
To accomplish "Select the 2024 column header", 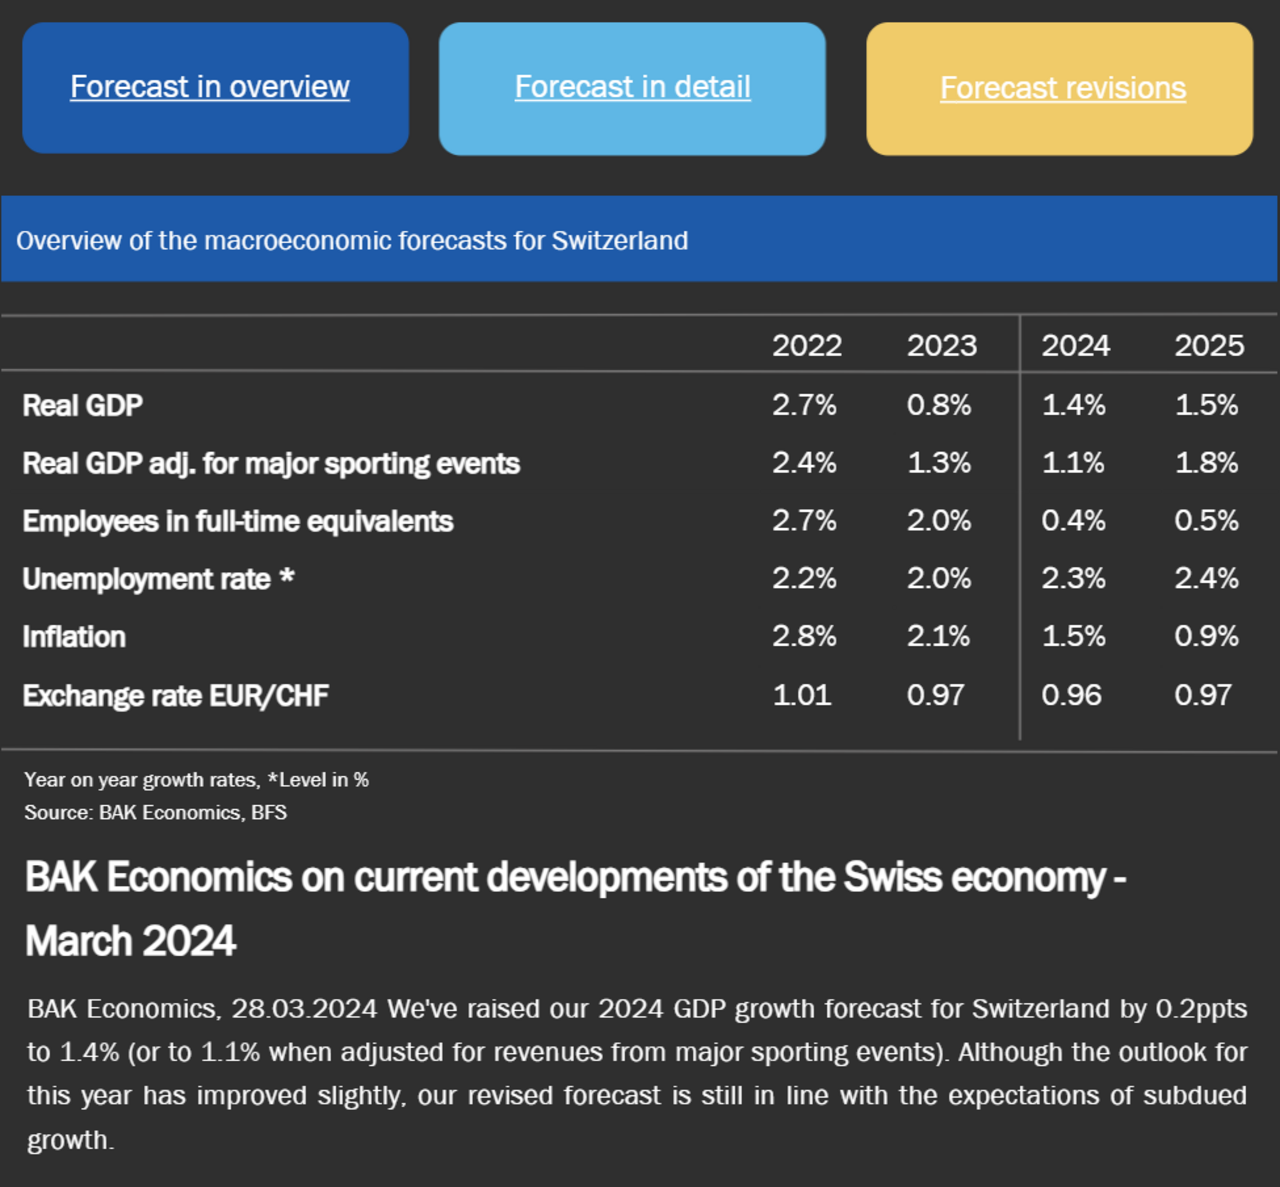I will [x=1075, y=346].
